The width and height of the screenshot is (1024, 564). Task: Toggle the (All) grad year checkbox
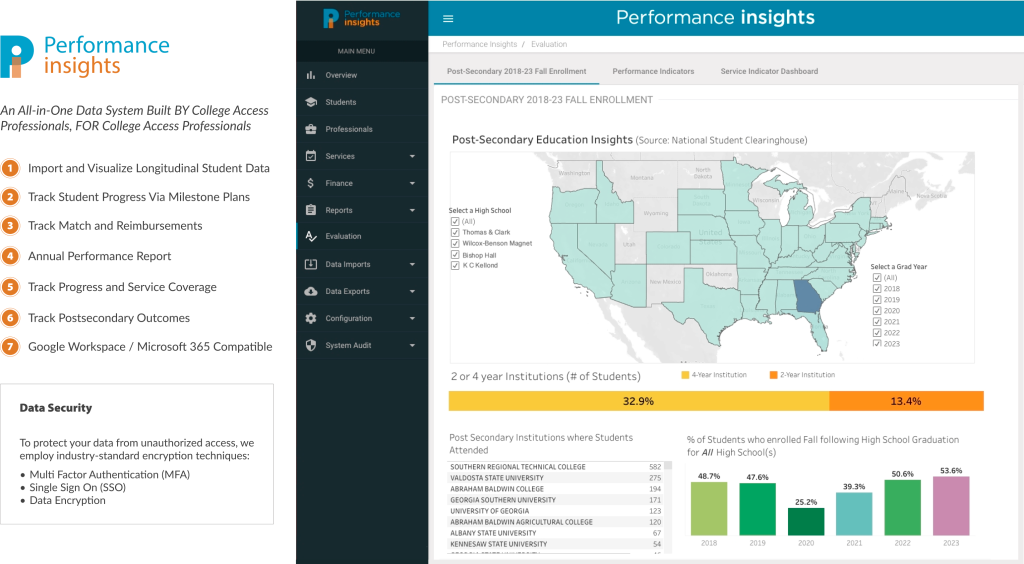coord(877,277)
